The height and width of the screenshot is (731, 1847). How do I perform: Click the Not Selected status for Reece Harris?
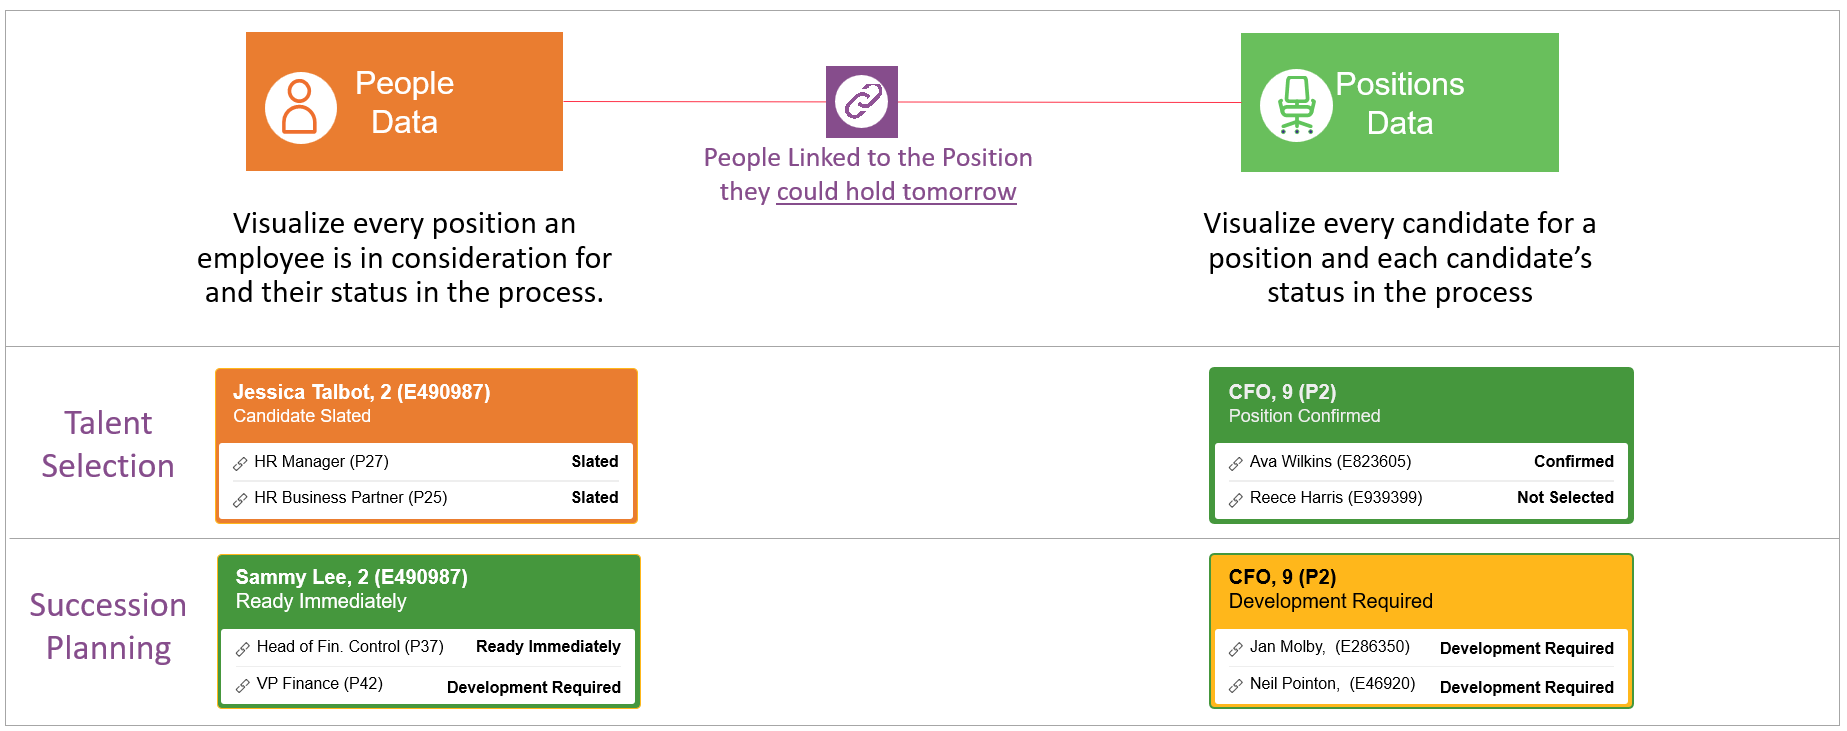tap(1565, 497)
